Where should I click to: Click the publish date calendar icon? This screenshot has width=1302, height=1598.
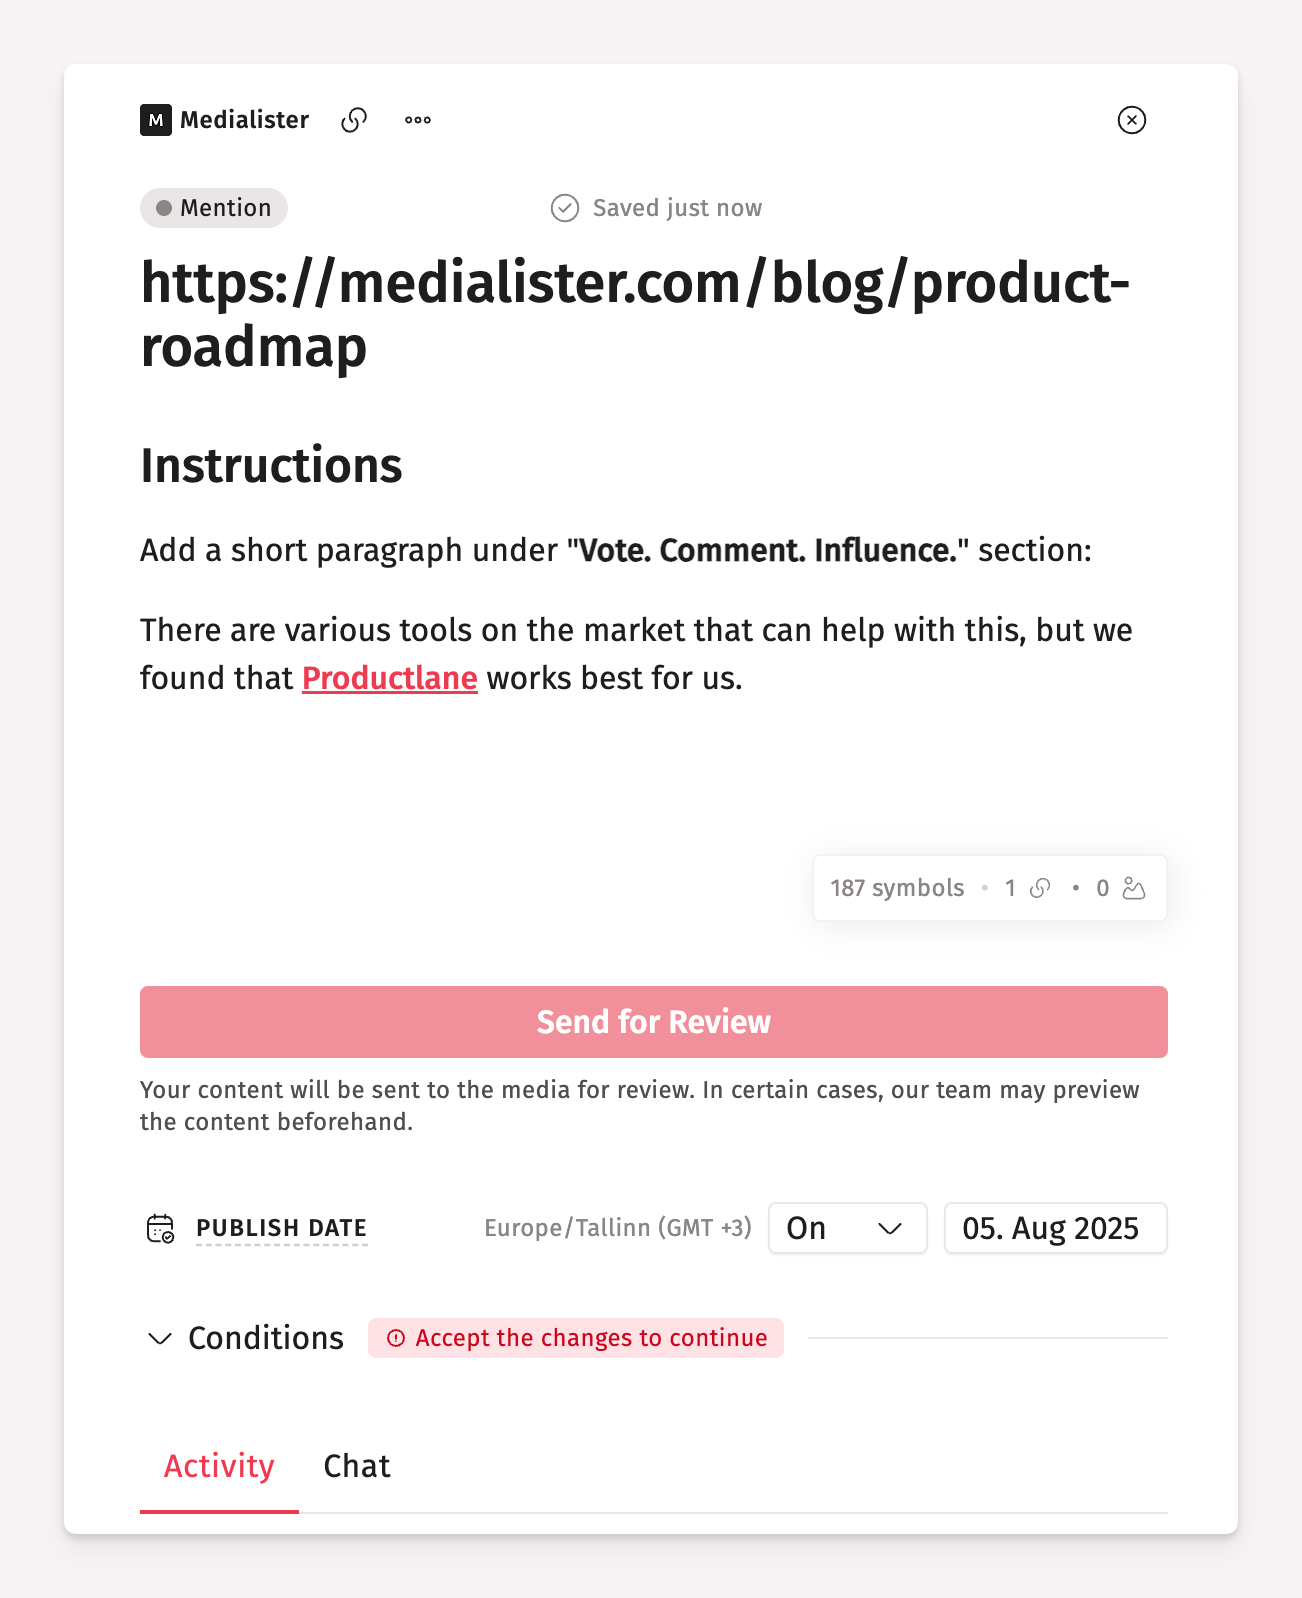(x=160, y=1228)
